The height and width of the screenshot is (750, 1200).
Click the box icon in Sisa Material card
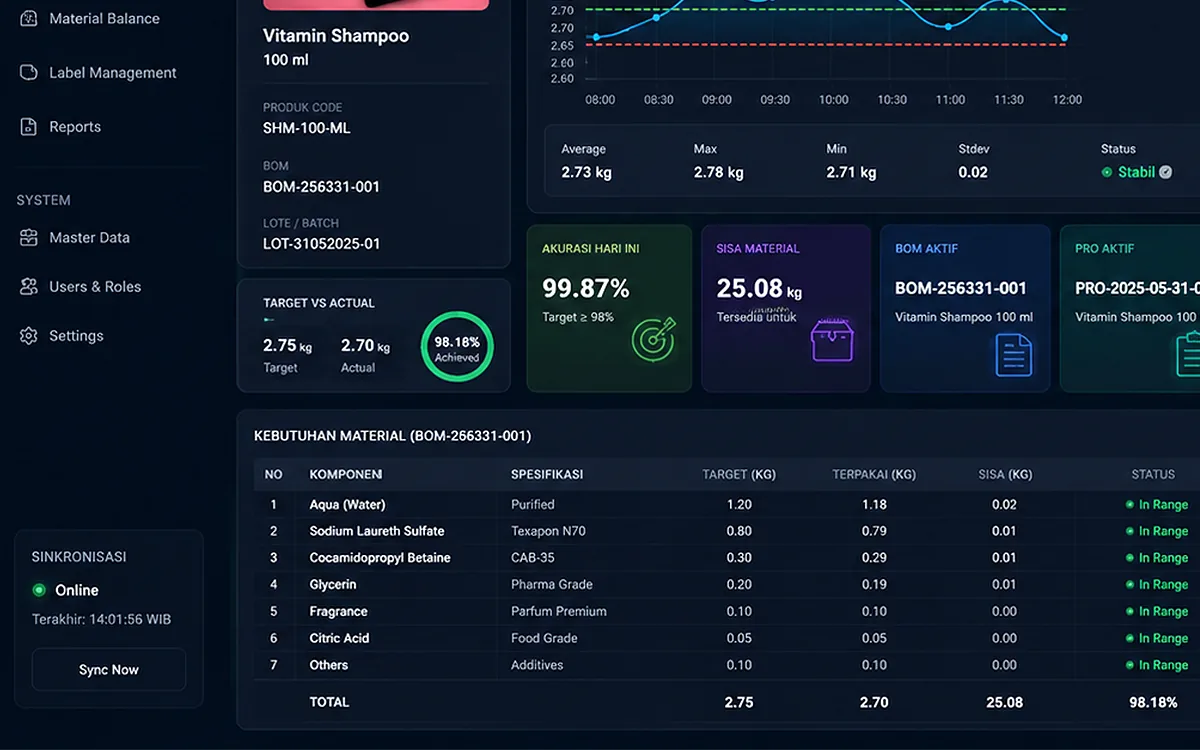(832, 340)
